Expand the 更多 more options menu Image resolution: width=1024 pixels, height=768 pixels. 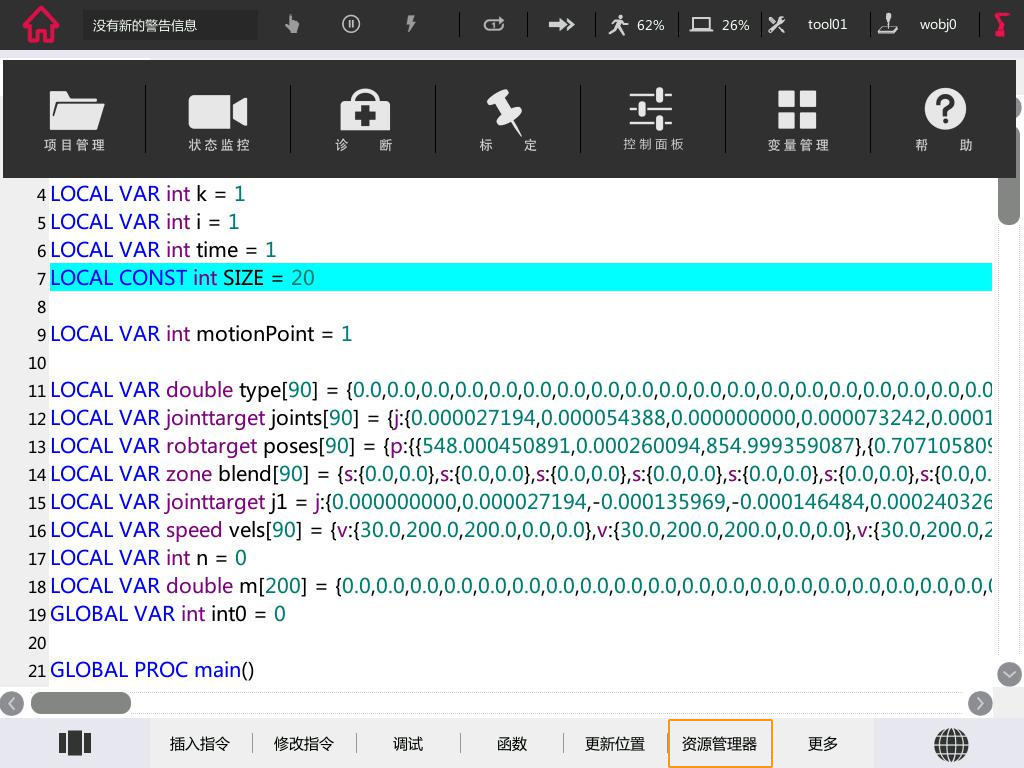pyautogui.click(x=823, y=744)
